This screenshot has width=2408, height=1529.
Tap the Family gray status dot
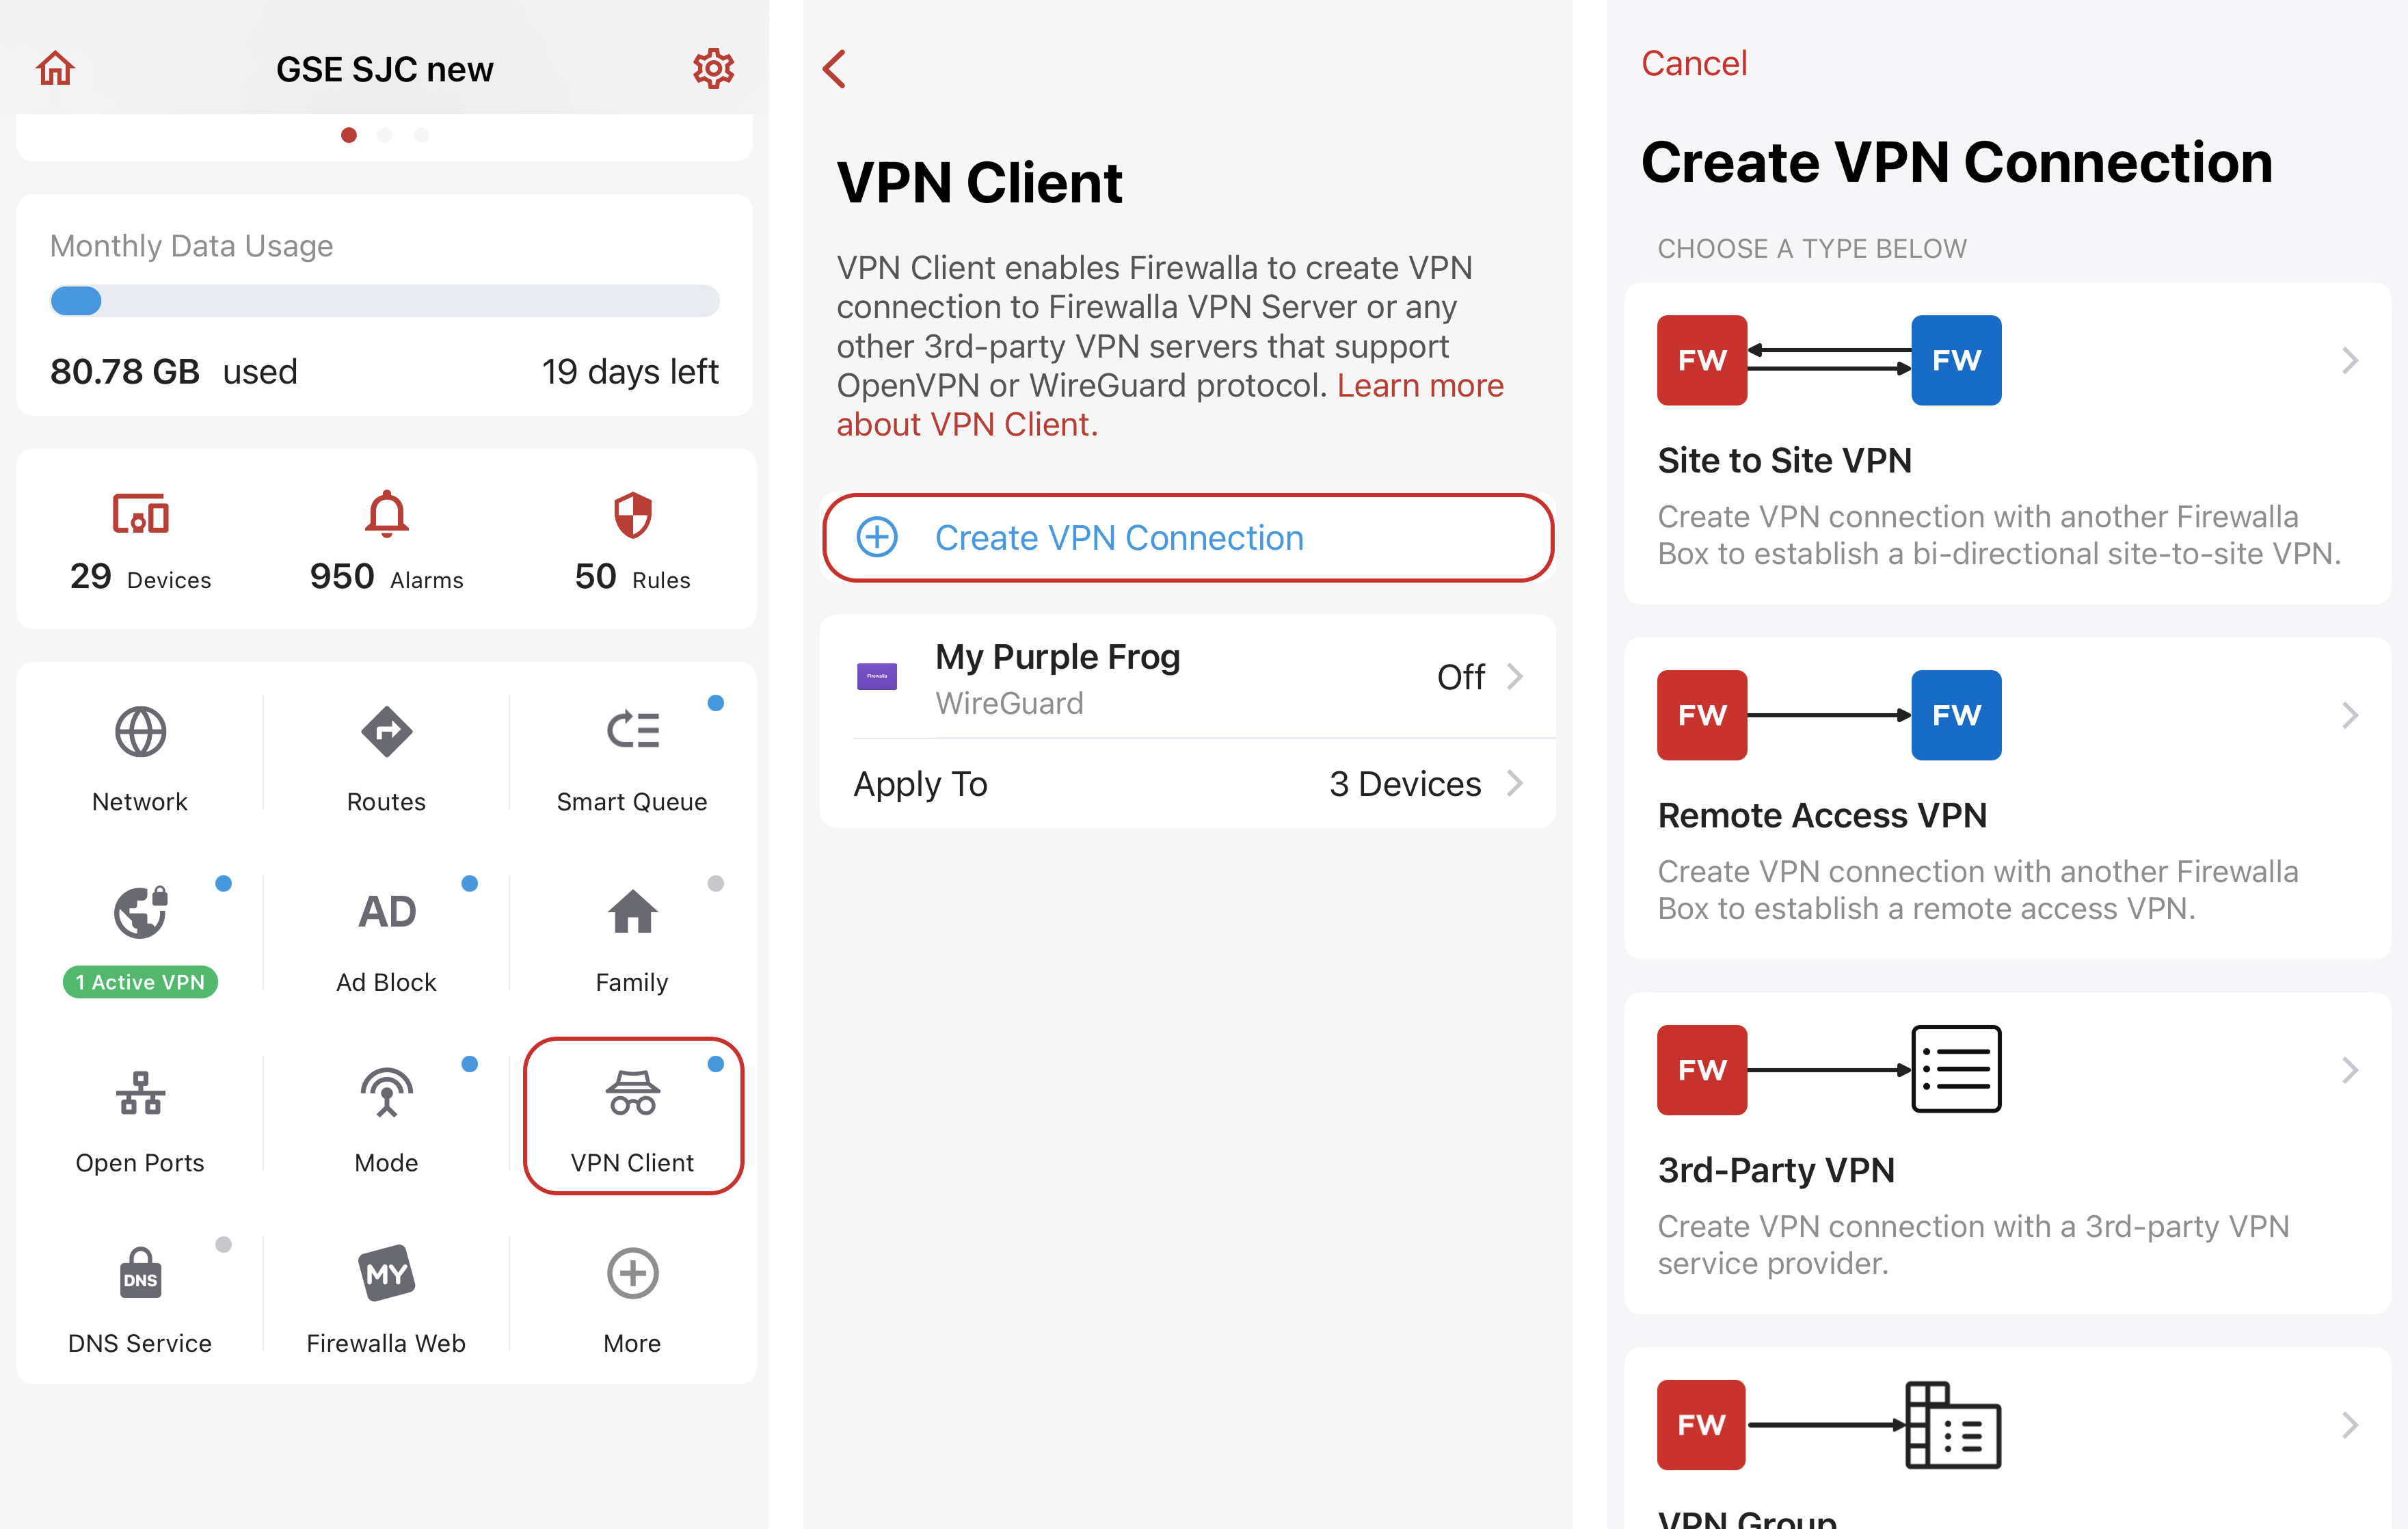coord(716,883)
